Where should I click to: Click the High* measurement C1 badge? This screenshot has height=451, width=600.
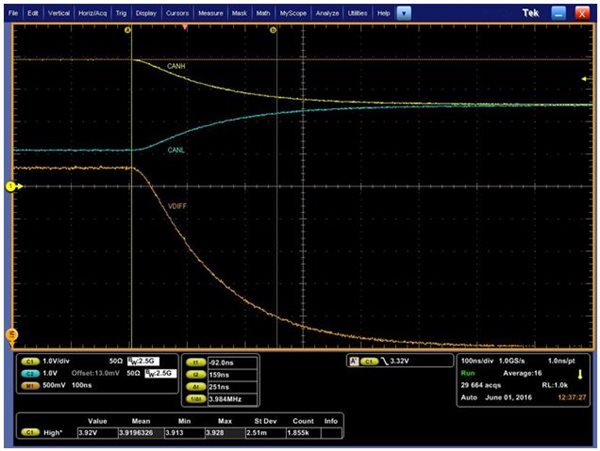coord(30,433)
